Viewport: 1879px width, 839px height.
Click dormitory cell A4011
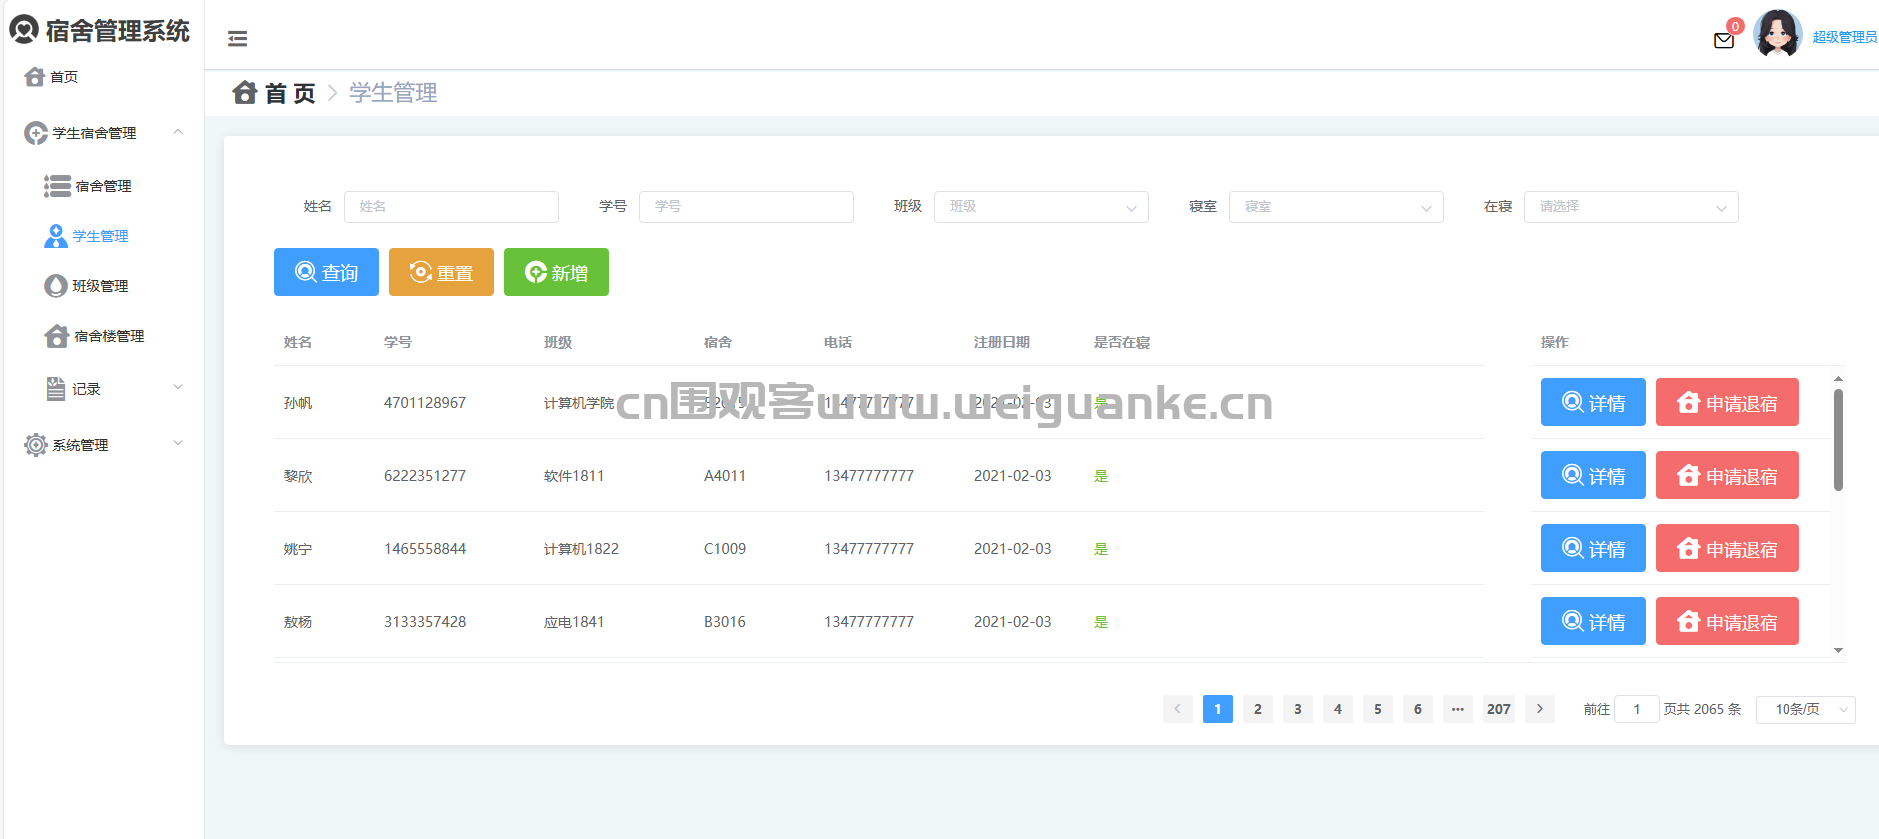pos(725,476)
